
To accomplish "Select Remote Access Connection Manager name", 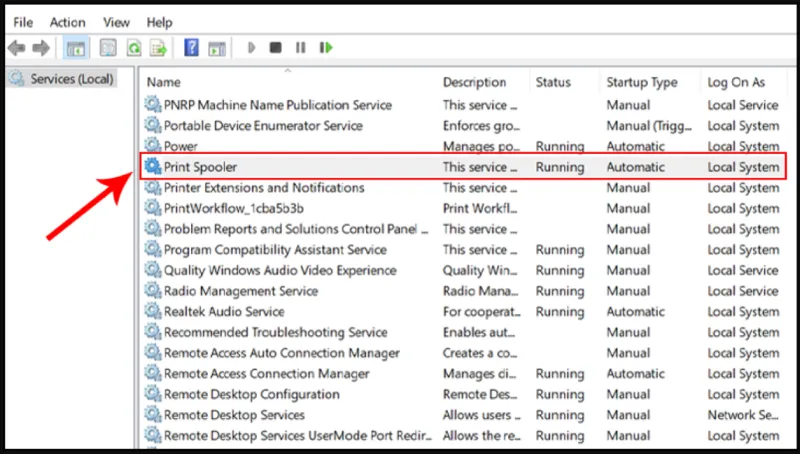I will (266, 373).
